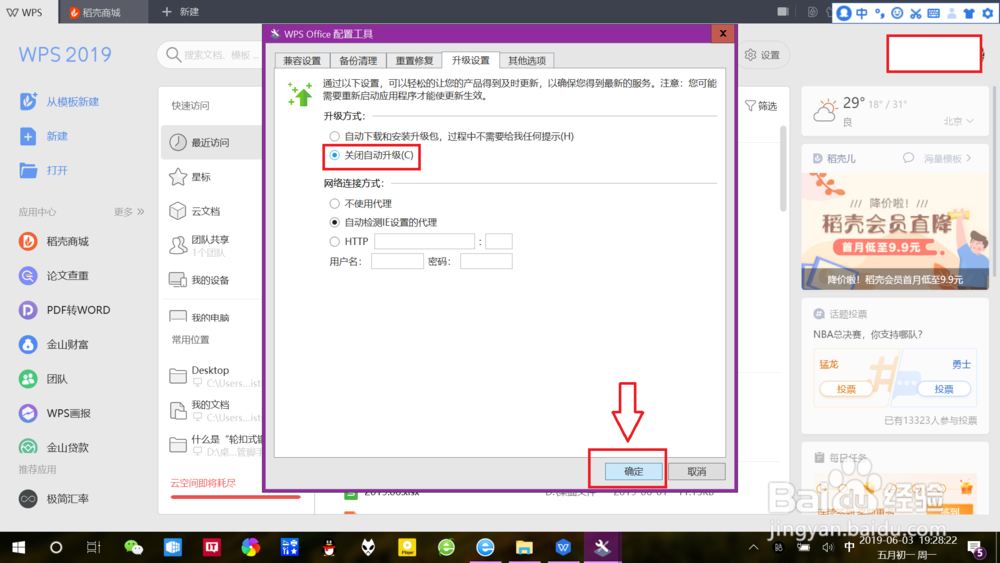Open the 金山贷款 app icon

coord(28,447)
